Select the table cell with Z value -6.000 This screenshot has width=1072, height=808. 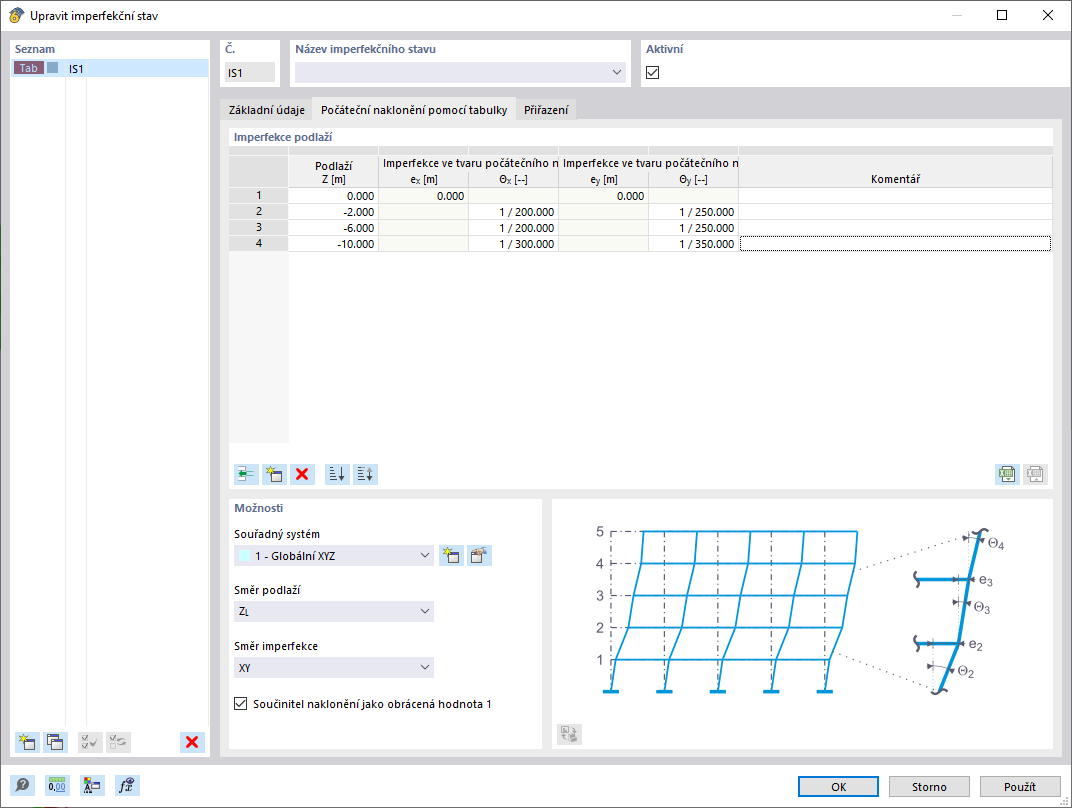click(334, 228)
